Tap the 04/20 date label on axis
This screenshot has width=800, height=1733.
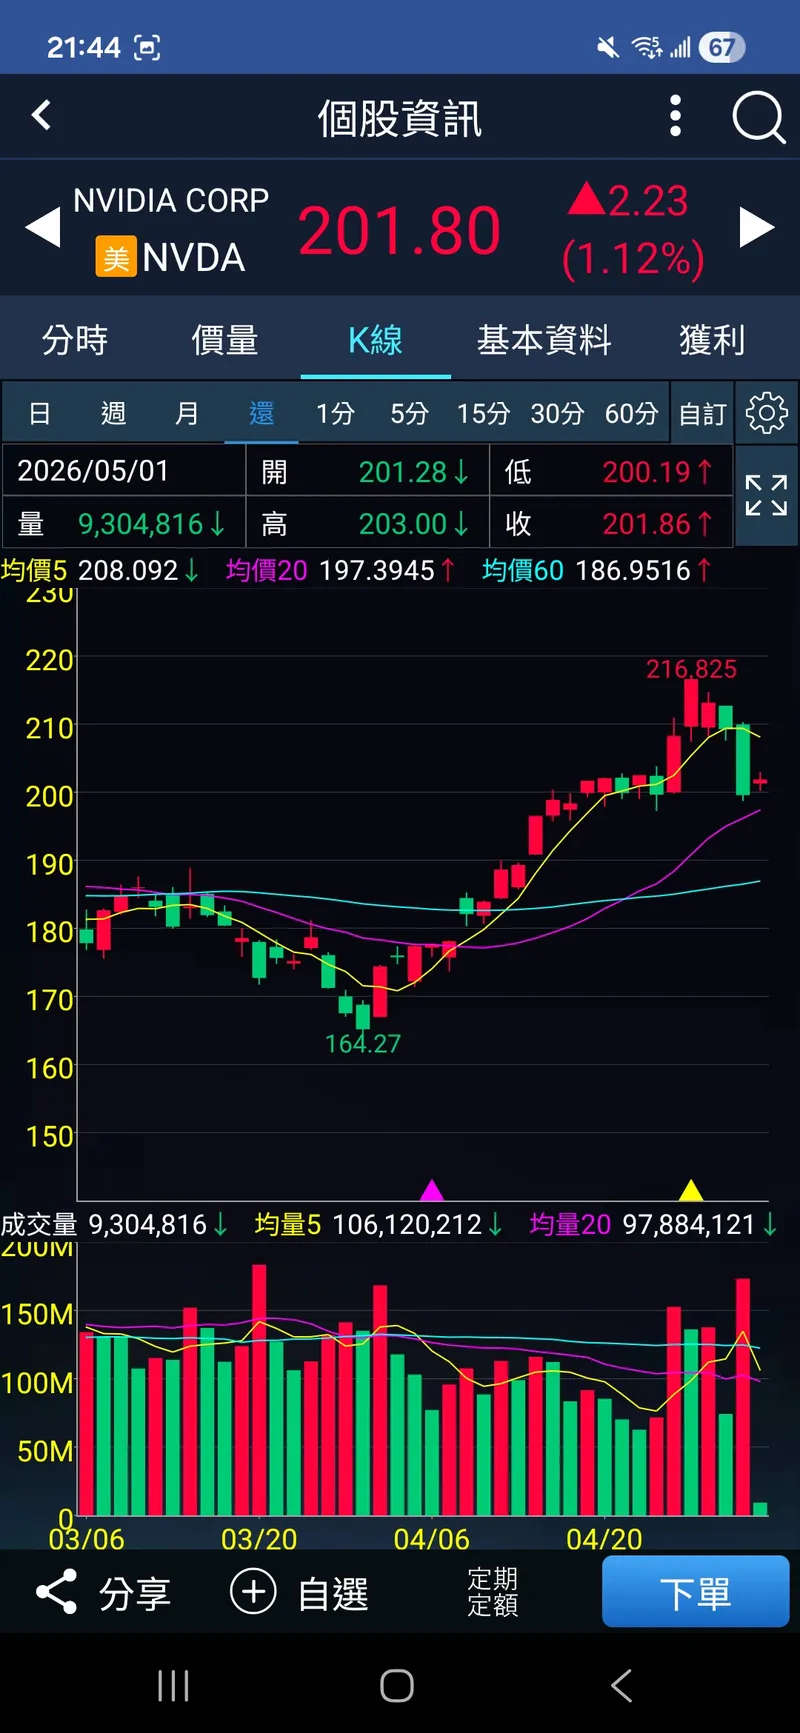604,1539
